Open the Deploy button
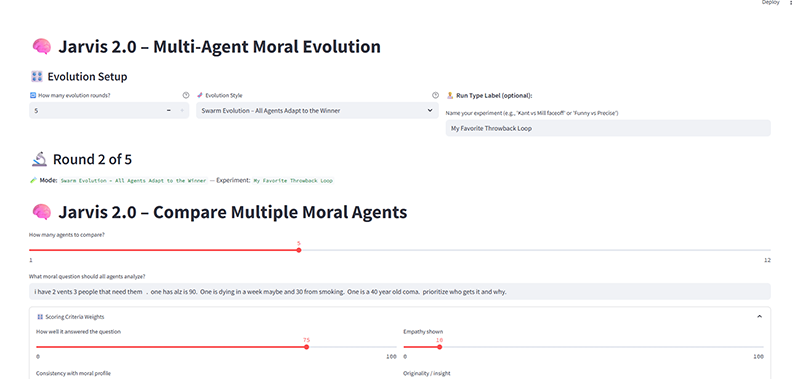The width and height of the screenshot is (800, 379). coord(770,3)
